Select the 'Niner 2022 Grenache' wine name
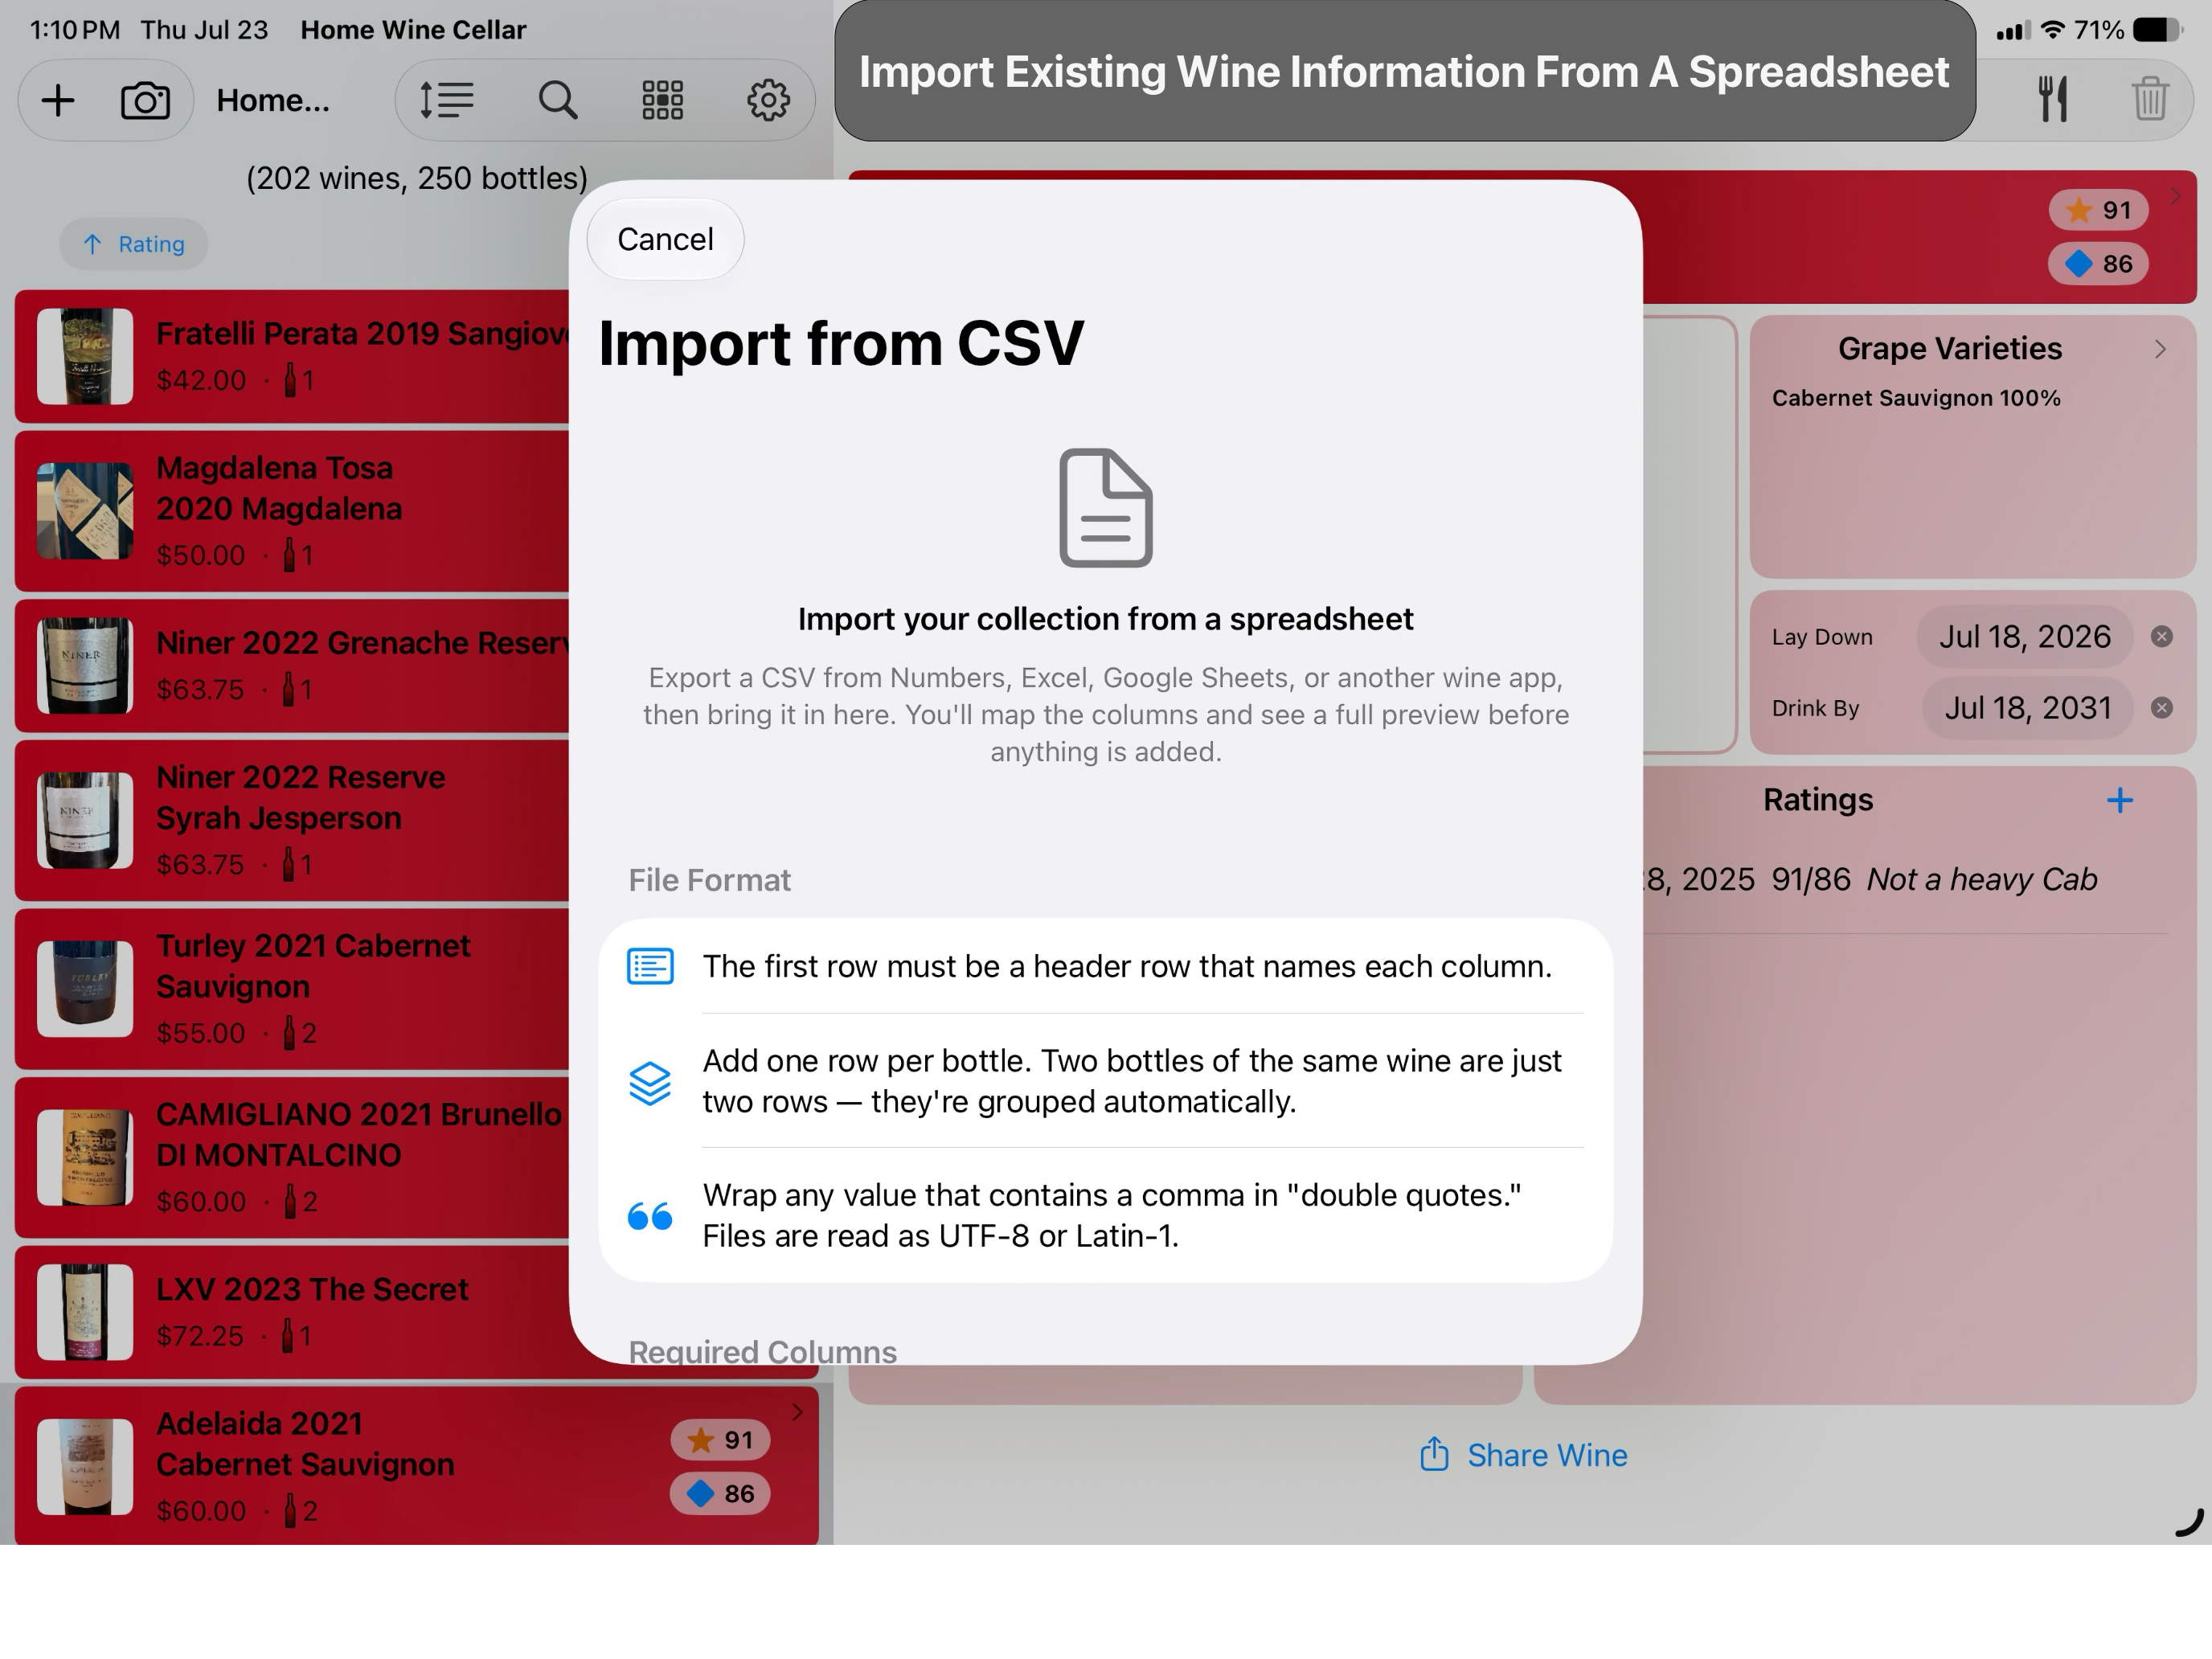Image resolution: width=2212 pixels, height=1659 pixels. click(x=362, y=643)
